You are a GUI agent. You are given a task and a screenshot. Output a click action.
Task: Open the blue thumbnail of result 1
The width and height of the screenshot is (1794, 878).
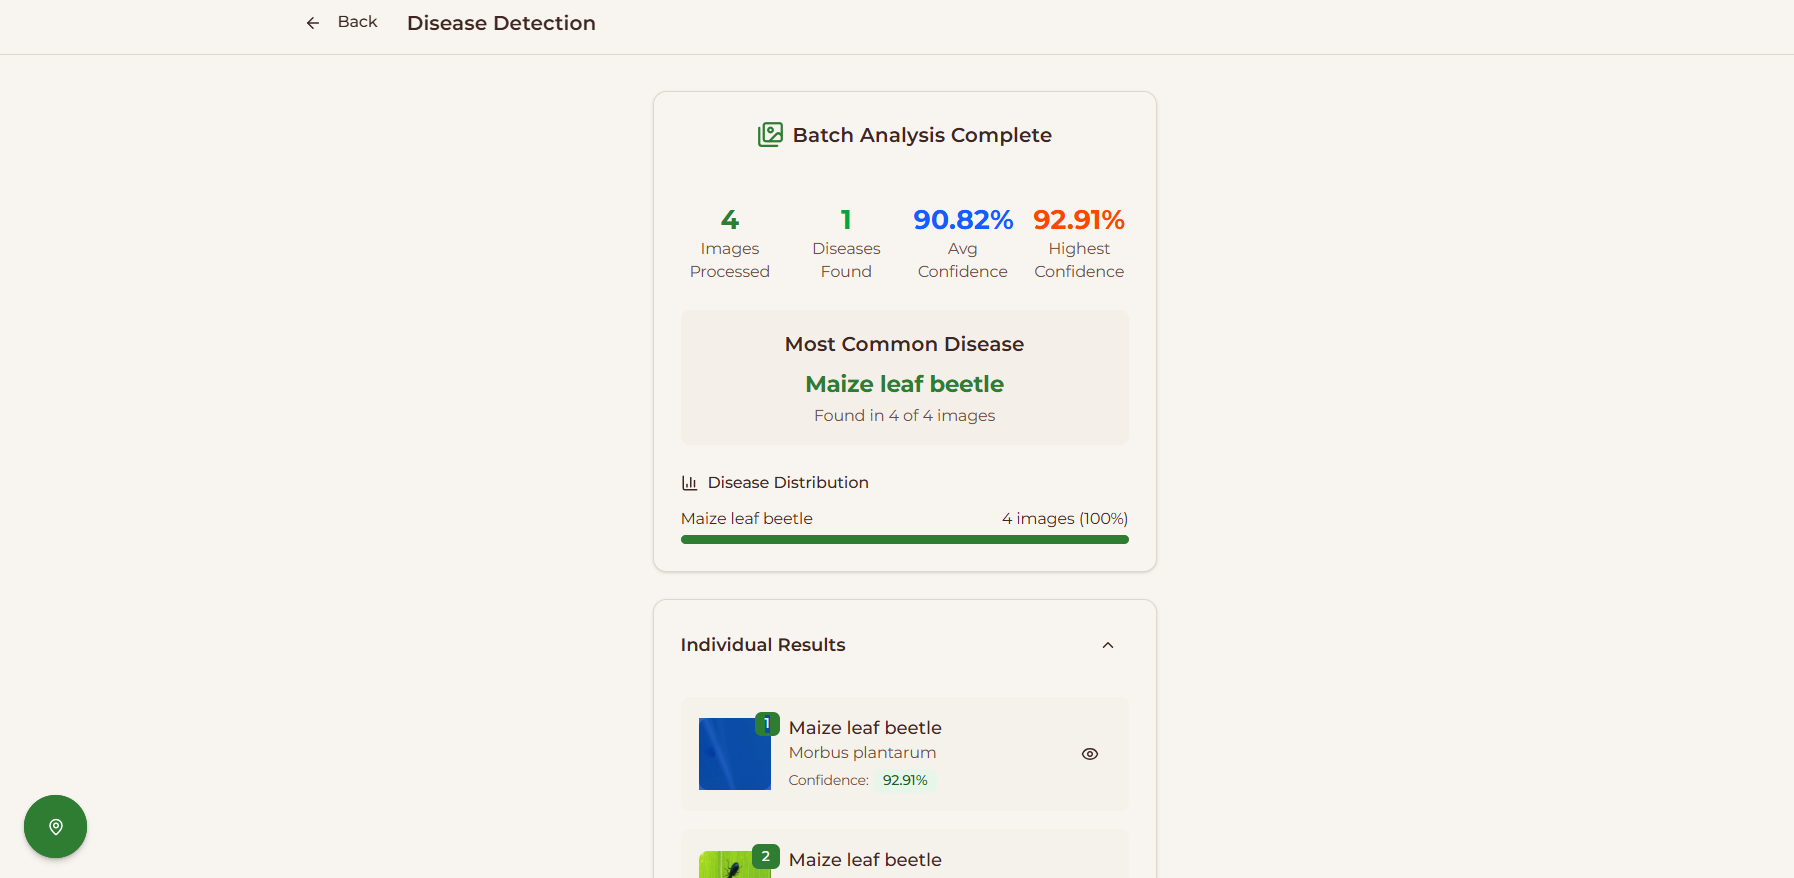point(735,754)
